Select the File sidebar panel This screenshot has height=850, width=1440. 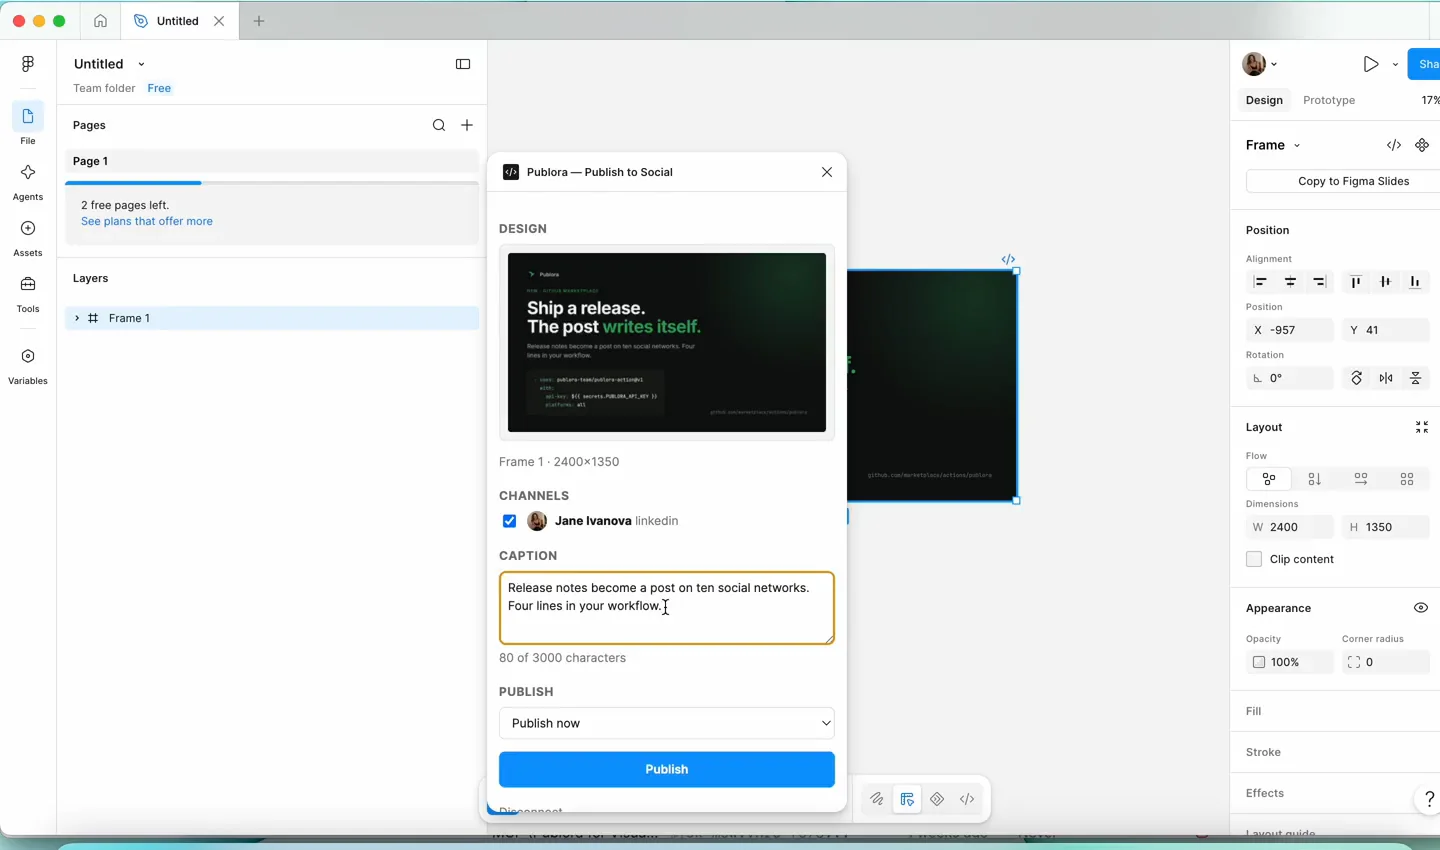(x=28, y=125)
